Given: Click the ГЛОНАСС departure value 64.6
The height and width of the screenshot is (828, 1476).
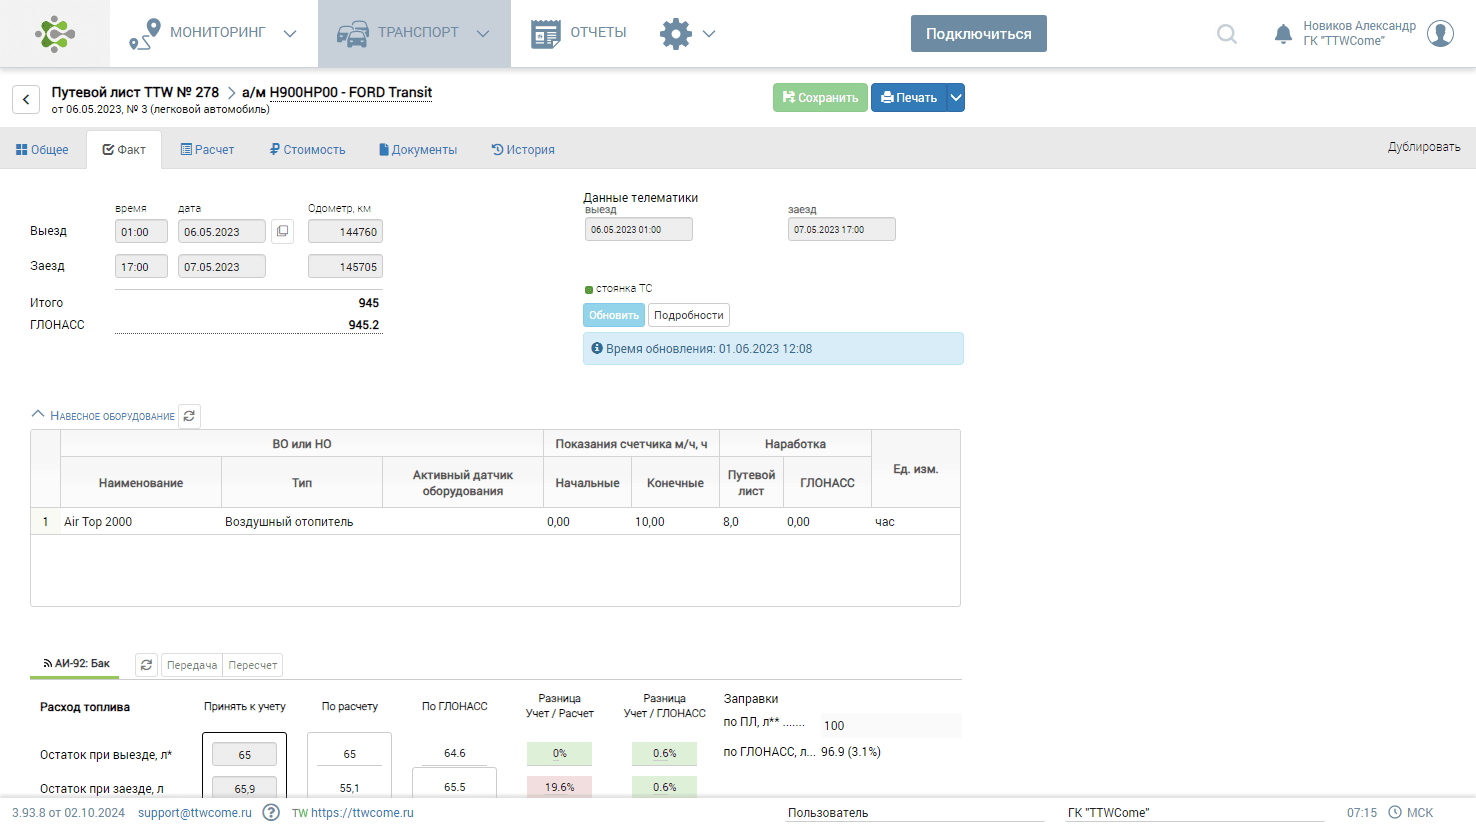Looking at the screenshot, I should click(x=455, y=753).
